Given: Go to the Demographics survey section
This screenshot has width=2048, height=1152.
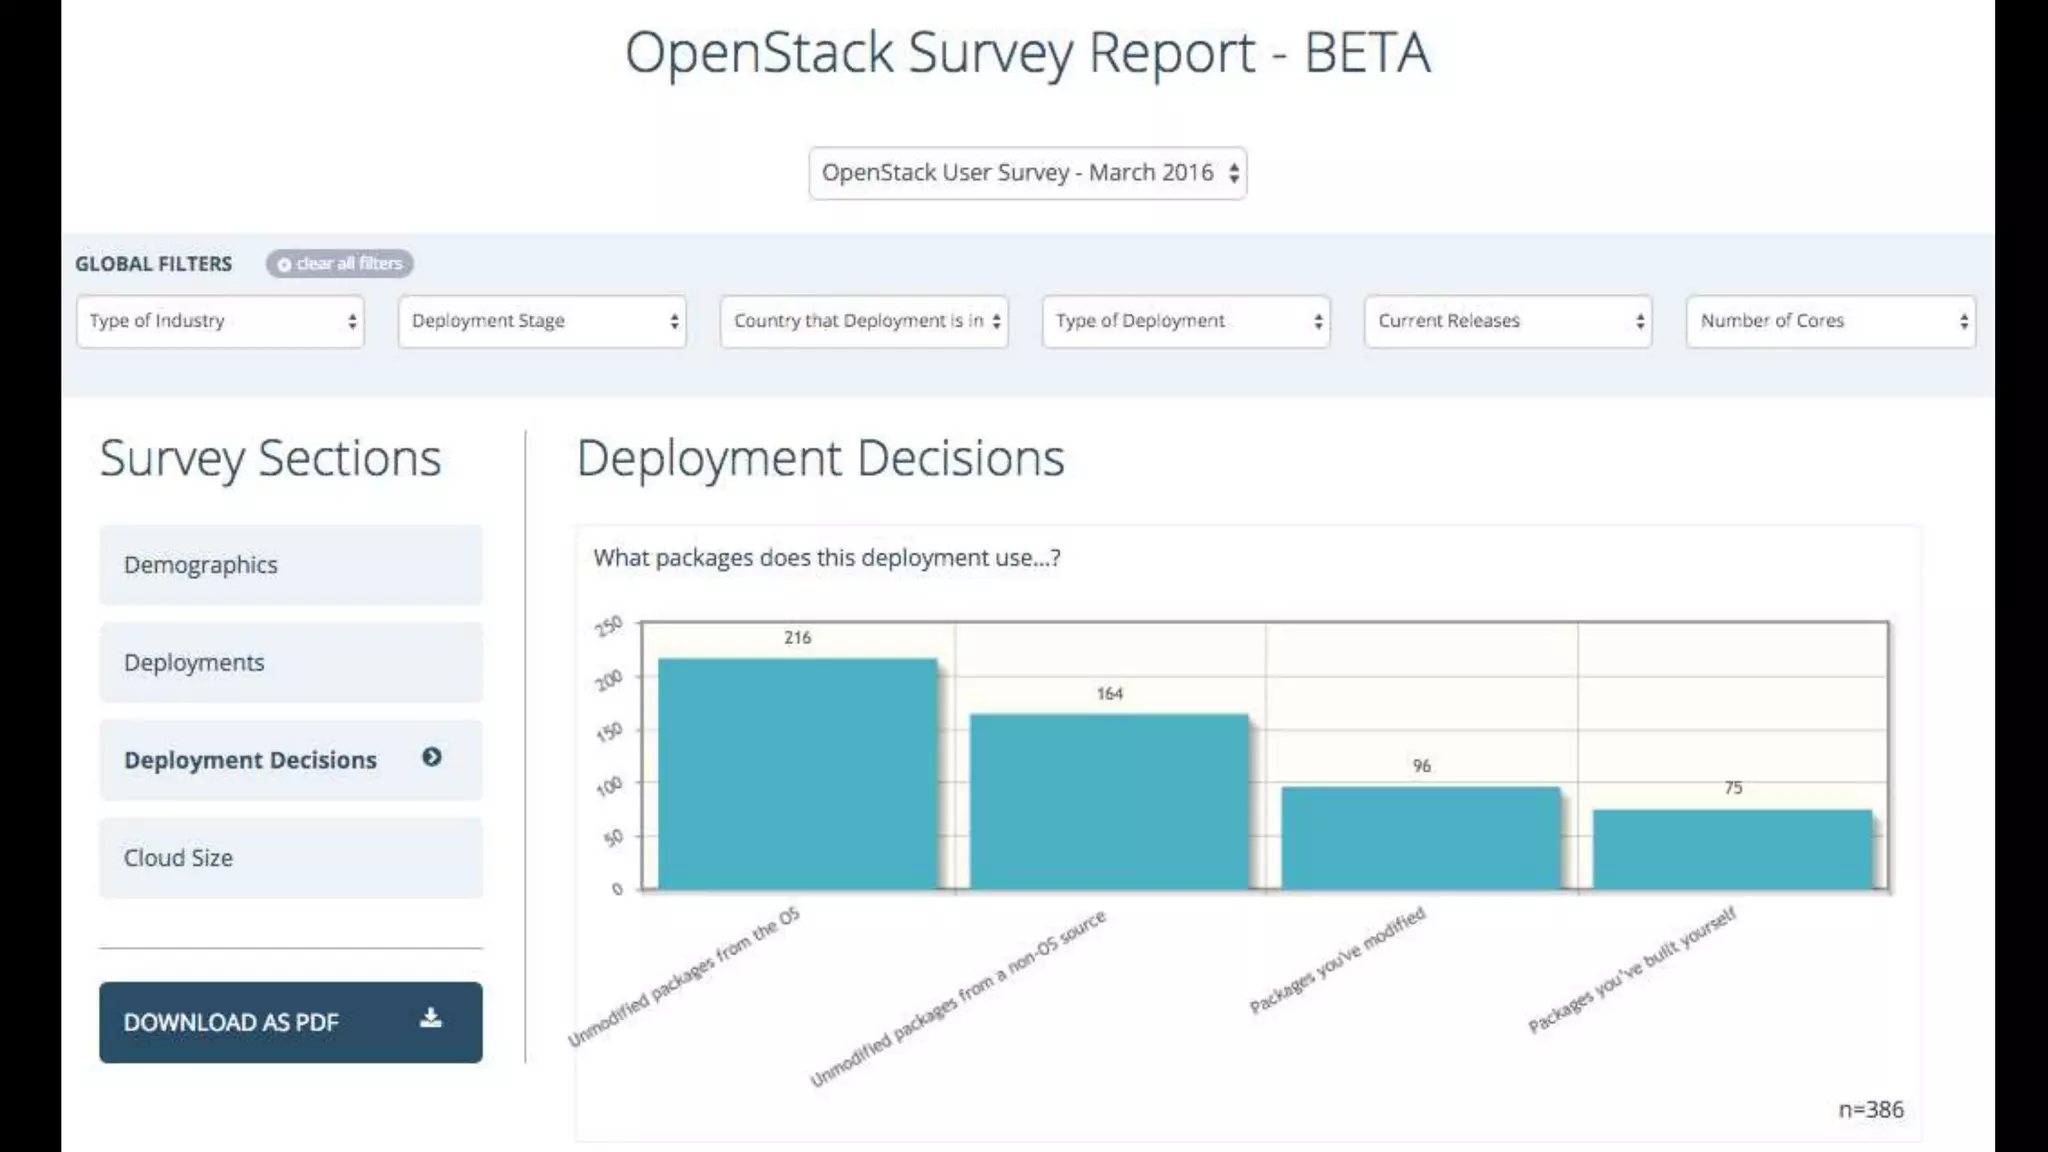Looking at the screenshot, I should point(290,565).
